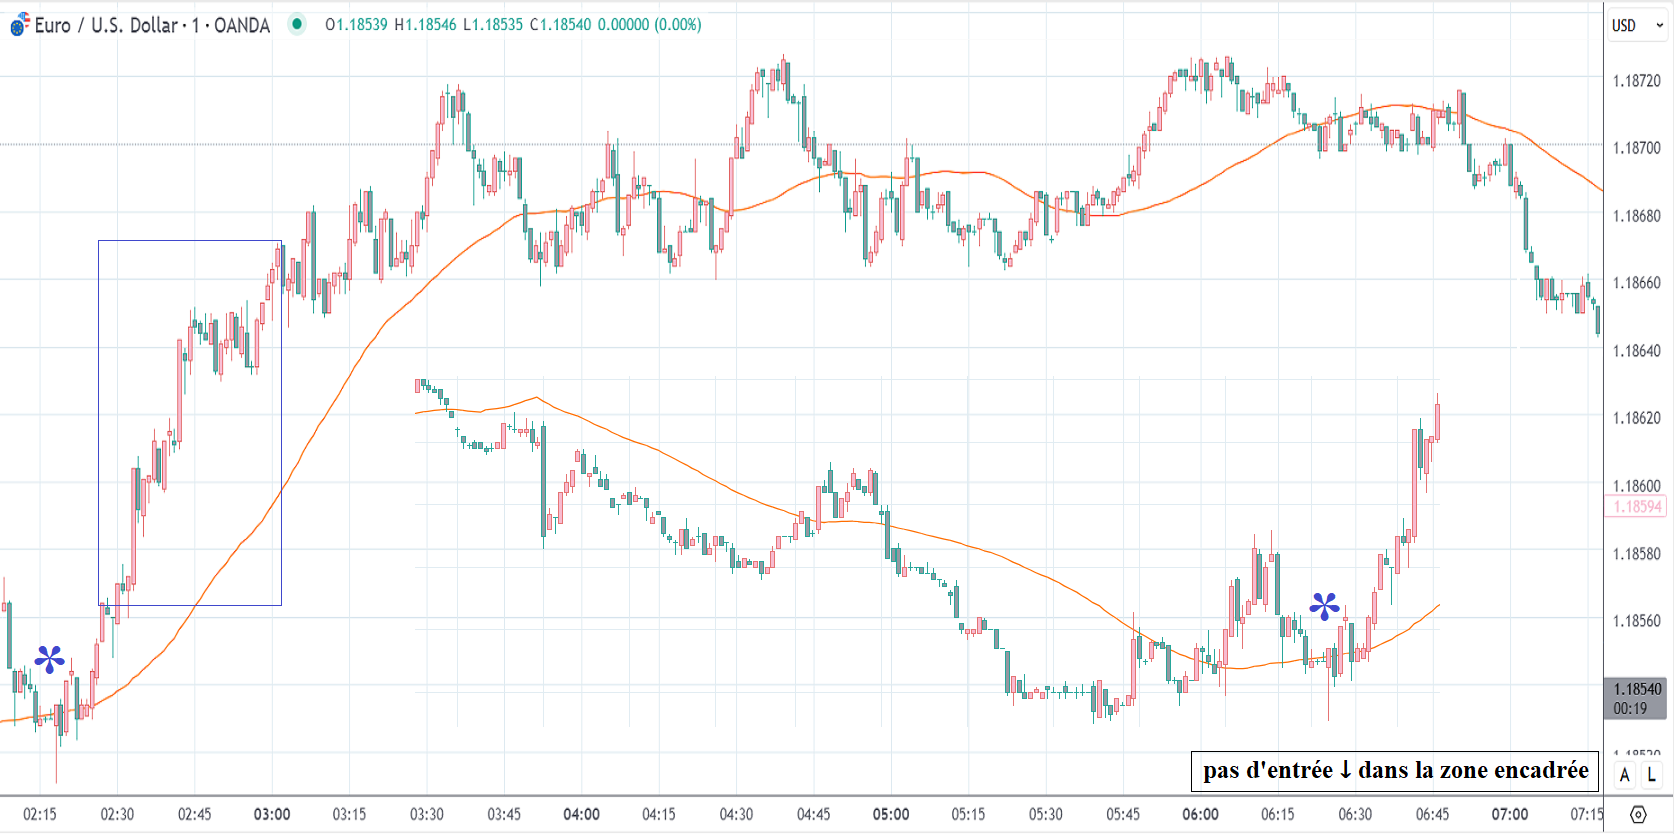The height and width of the screenshot is (834, 1674).
Task: Click the Euro / U.S. Dollar symbol title
Action: 152,25
